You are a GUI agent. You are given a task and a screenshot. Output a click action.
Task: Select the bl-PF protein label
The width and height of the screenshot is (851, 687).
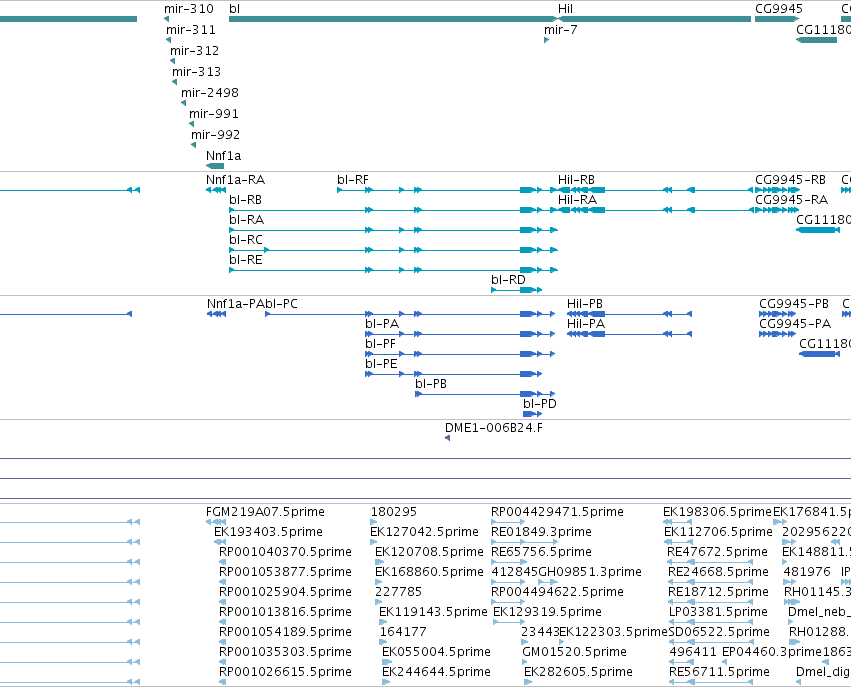tap(380, 344)
